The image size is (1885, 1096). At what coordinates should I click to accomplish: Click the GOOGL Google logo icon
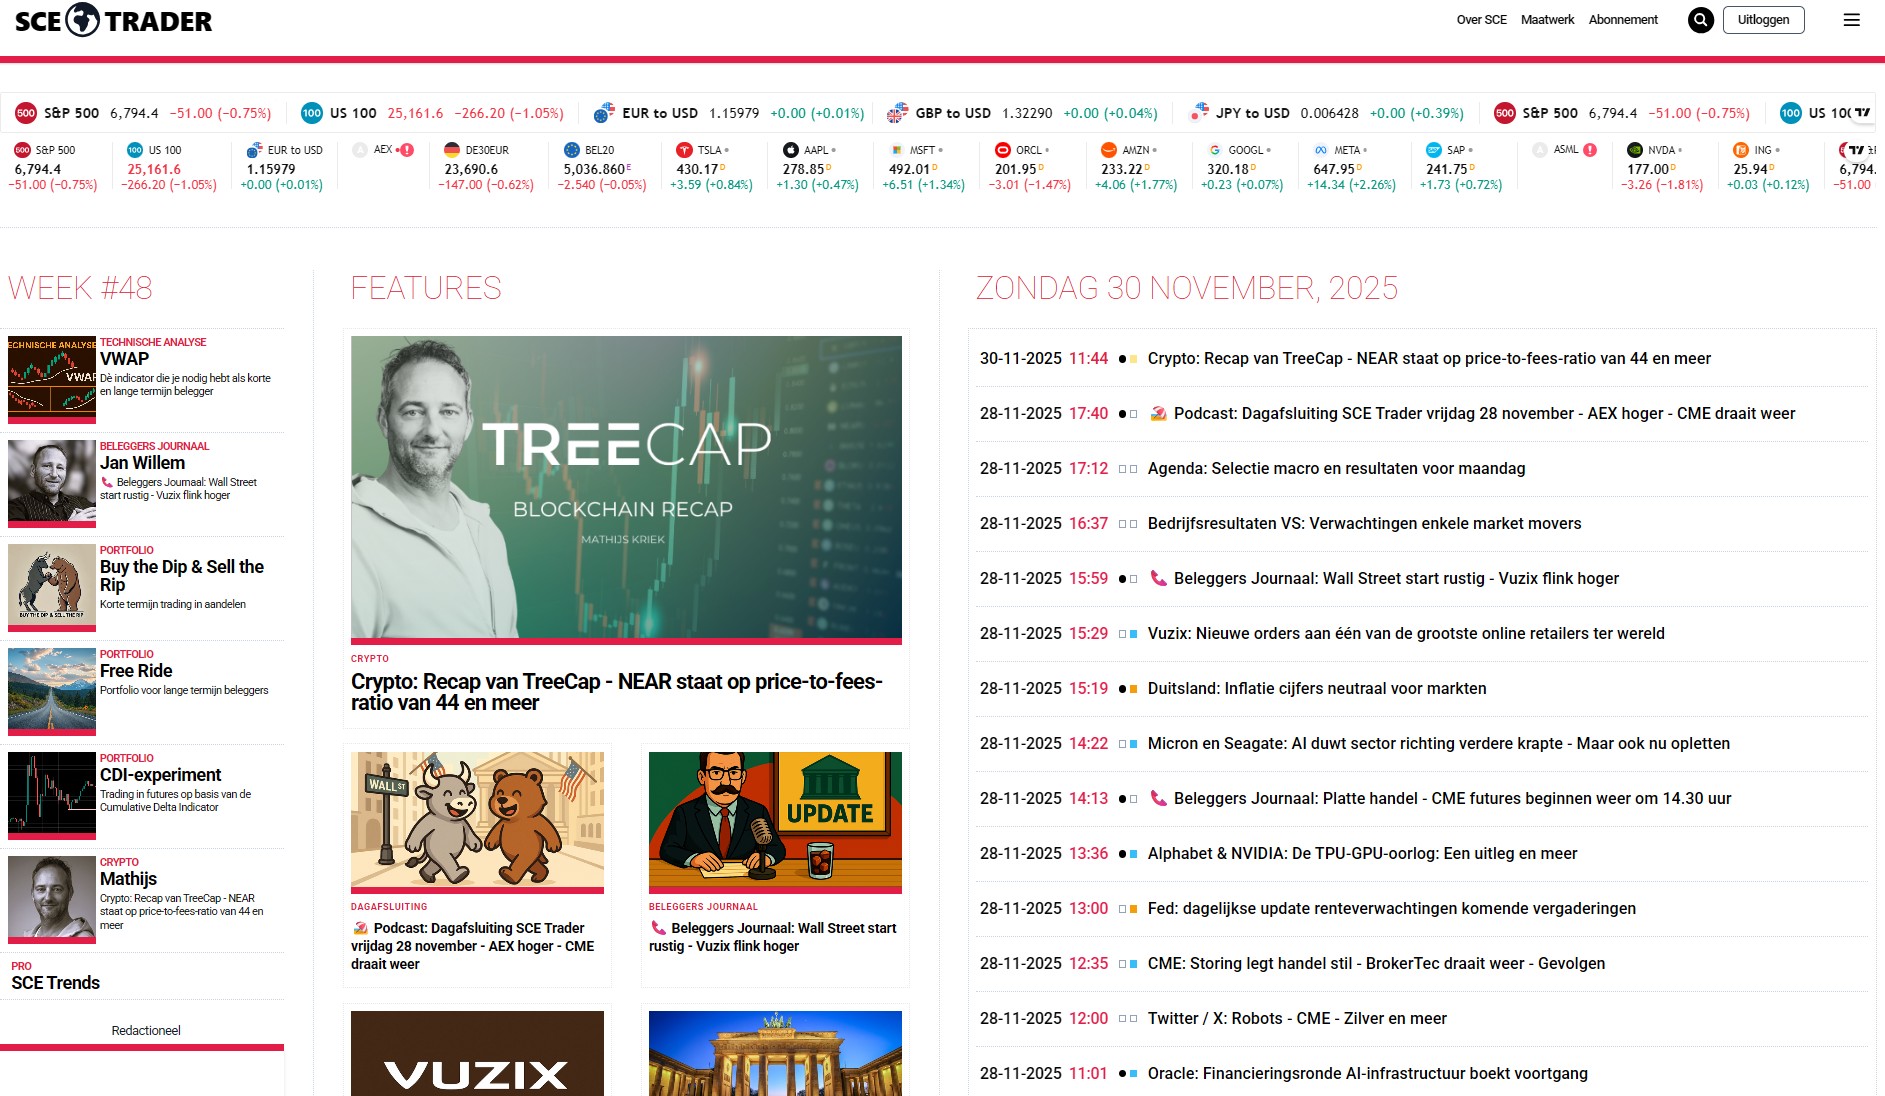(1215, 150)
